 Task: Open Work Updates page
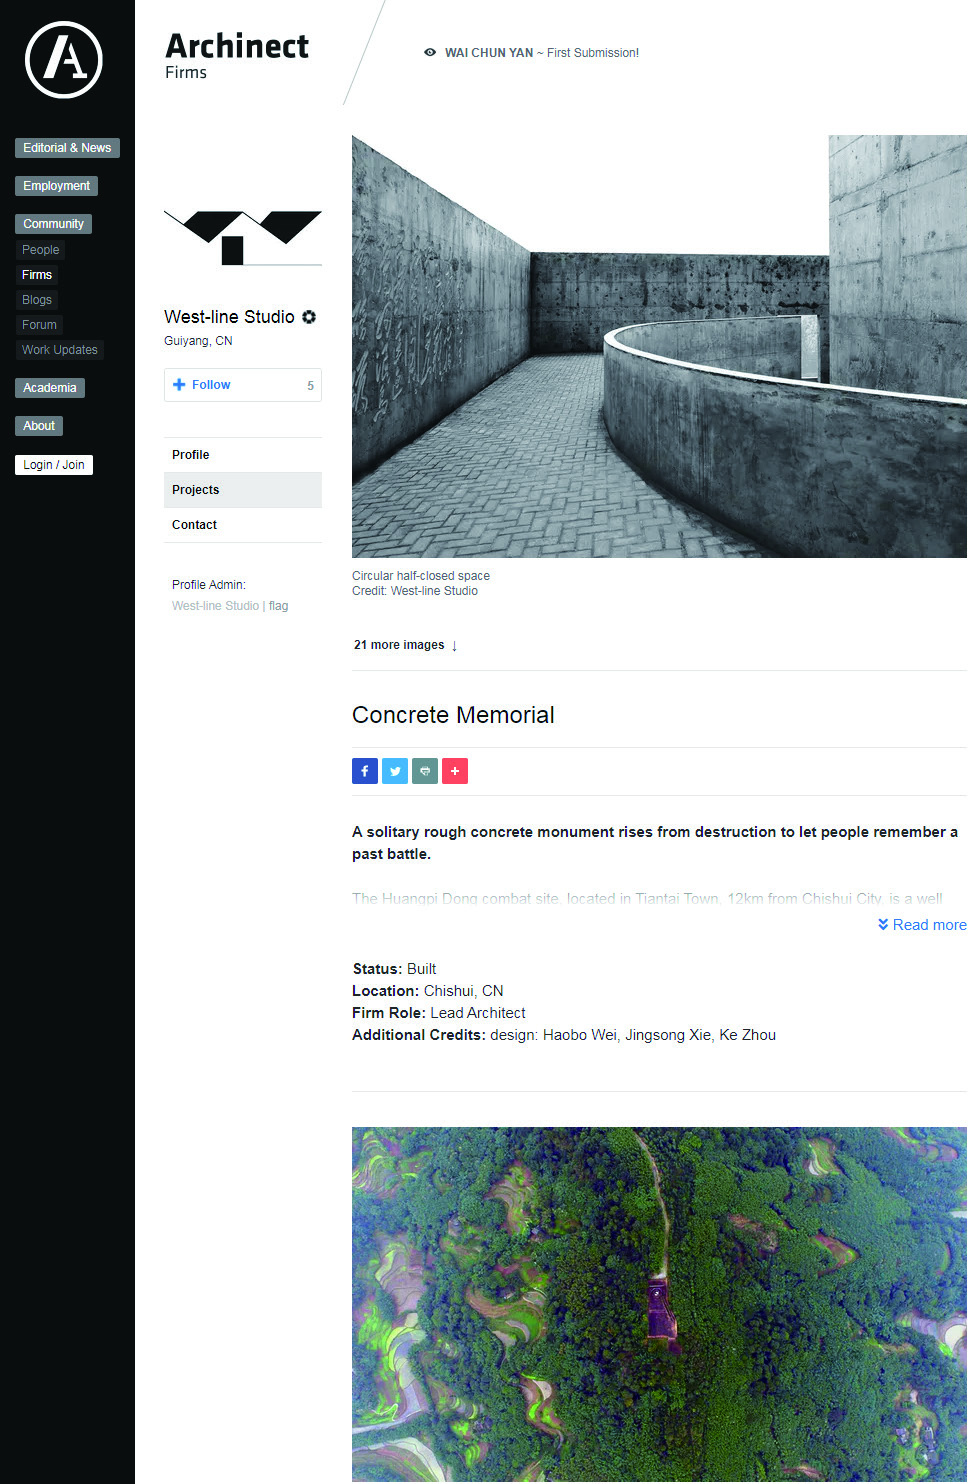[x=60, y=350]
